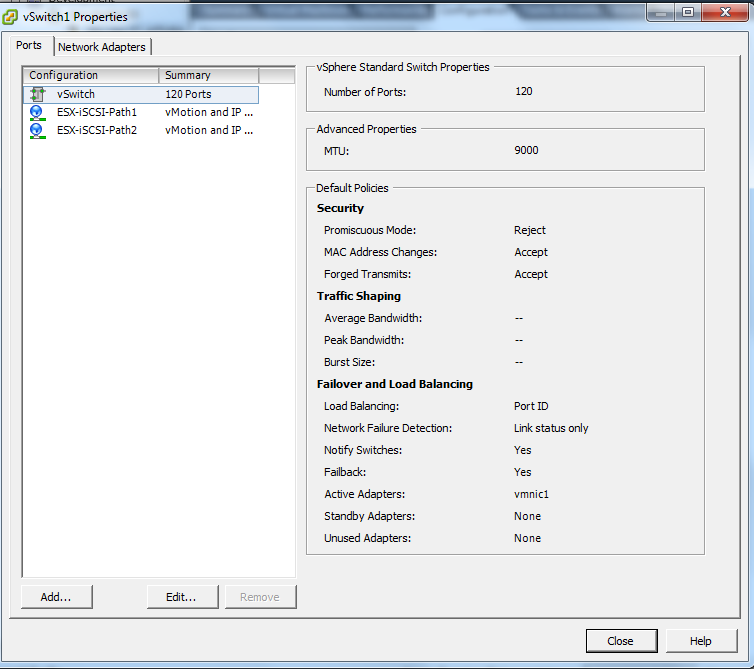
Task: Click the Failback value Yes
Action: tap(522, 473)
